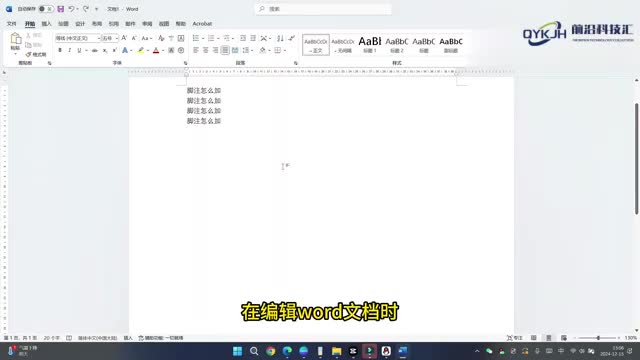Open Chrome from the taskbar
This screenshot has width=640, height=360.
click(270, 351)
